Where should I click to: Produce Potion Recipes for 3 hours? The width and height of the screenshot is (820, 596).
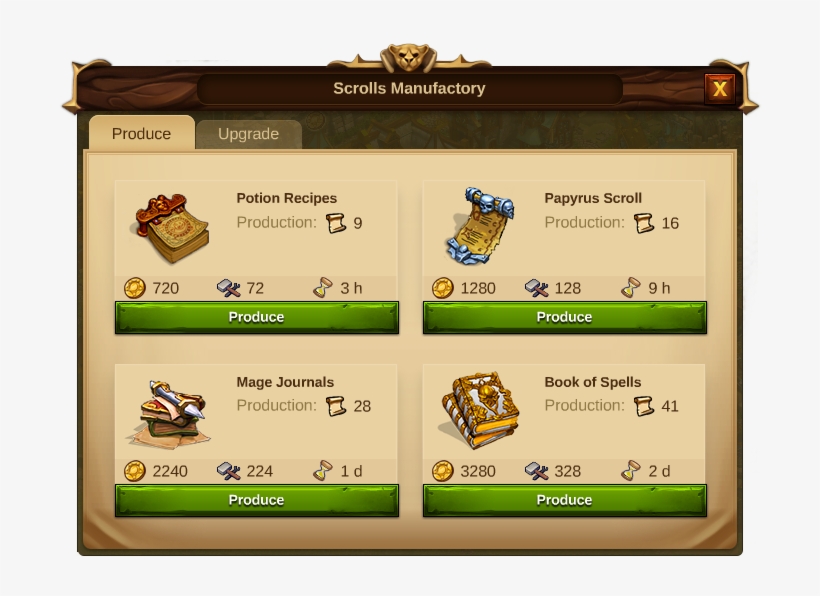[x=256, y=317]
